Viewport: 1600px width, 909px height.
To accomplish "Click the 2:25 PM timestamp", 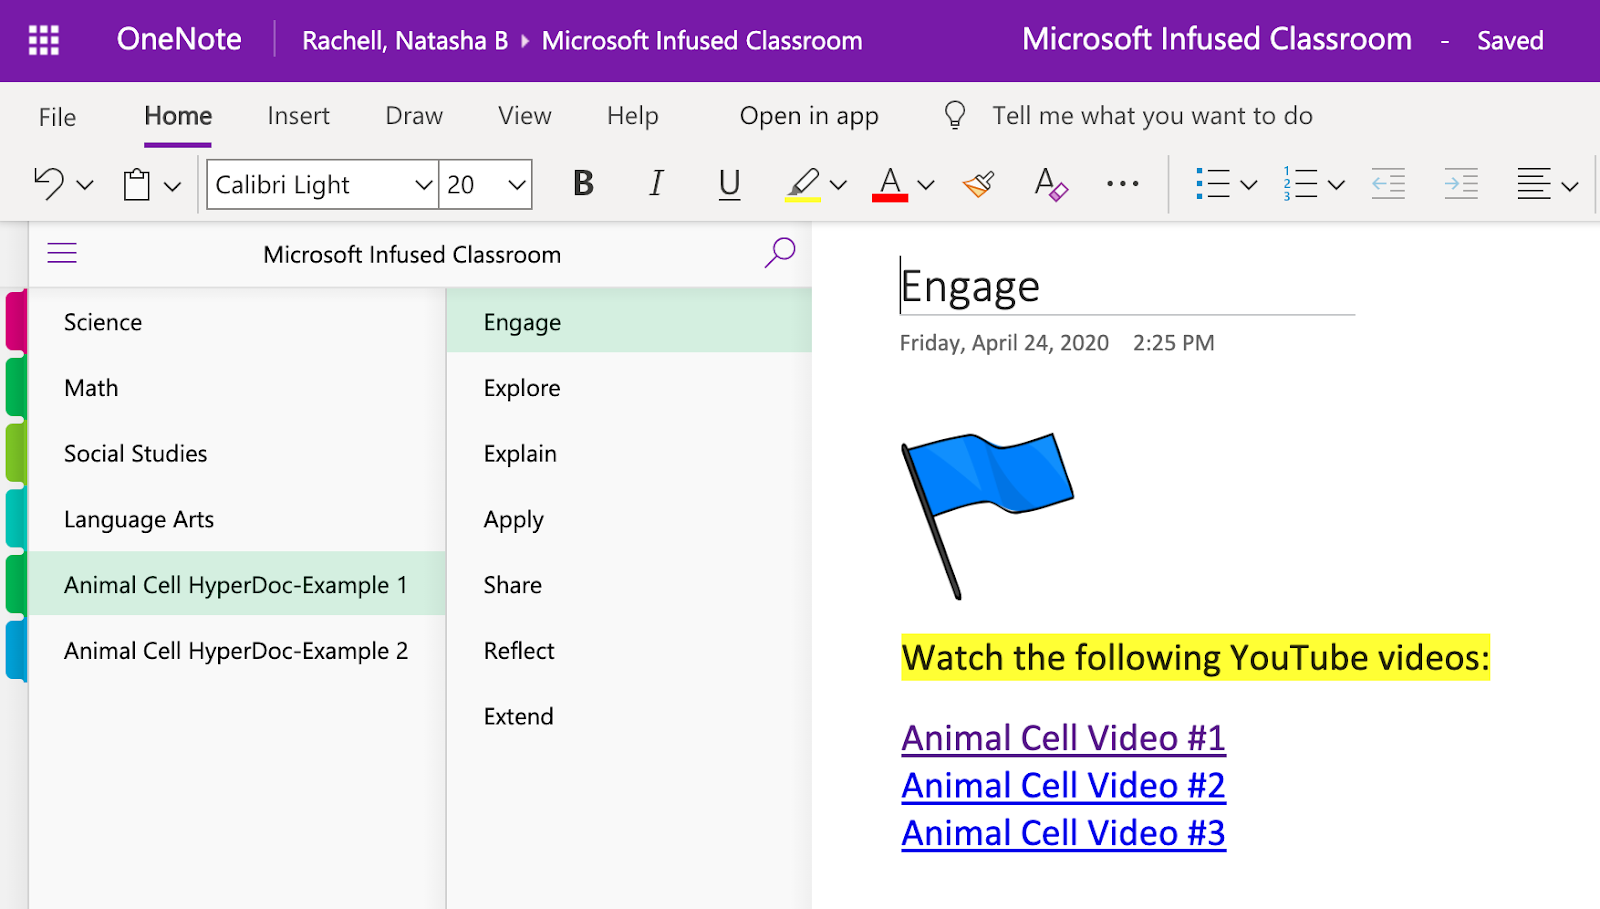I will point(1173,343).
